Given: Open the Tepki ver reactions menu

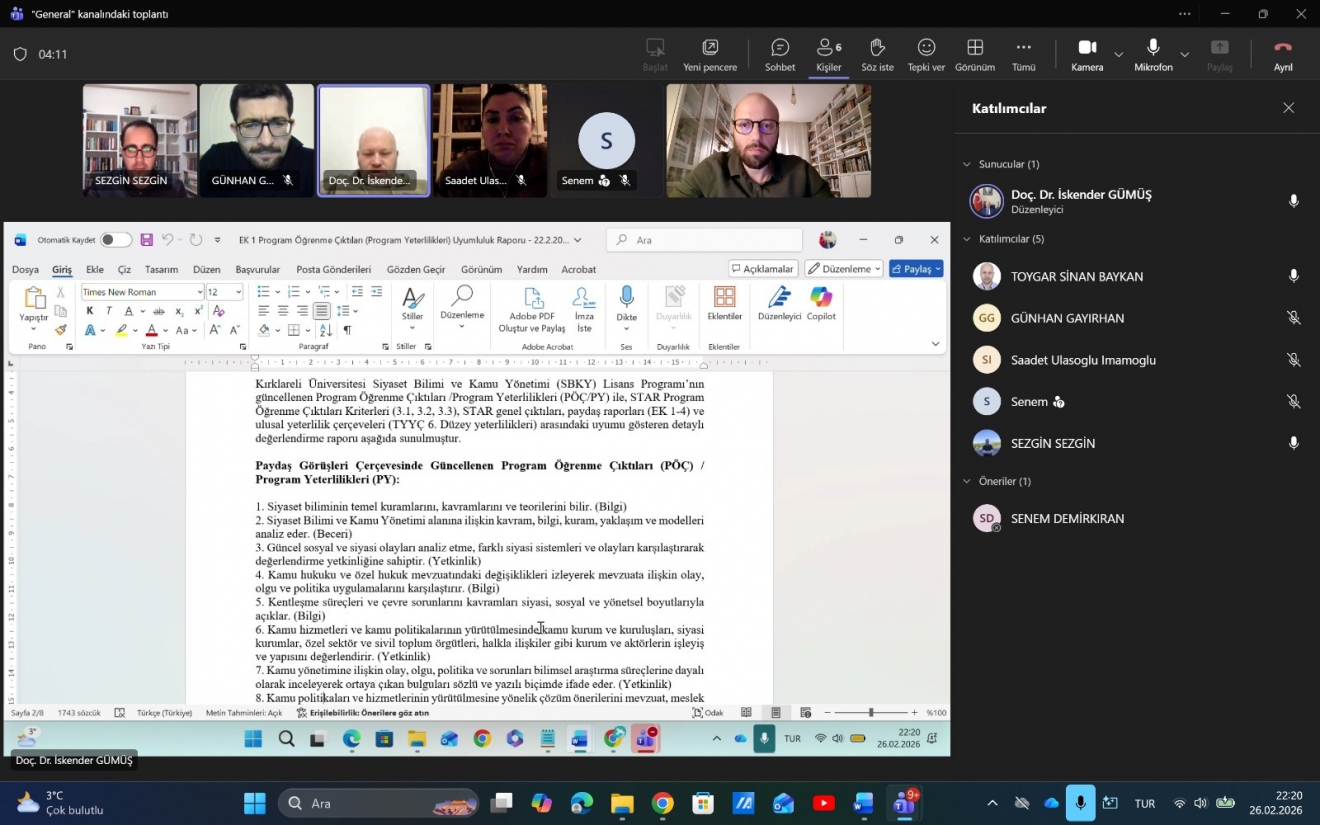Looking at the screenshot, I should pyautogui.click(x=926, y=55).
